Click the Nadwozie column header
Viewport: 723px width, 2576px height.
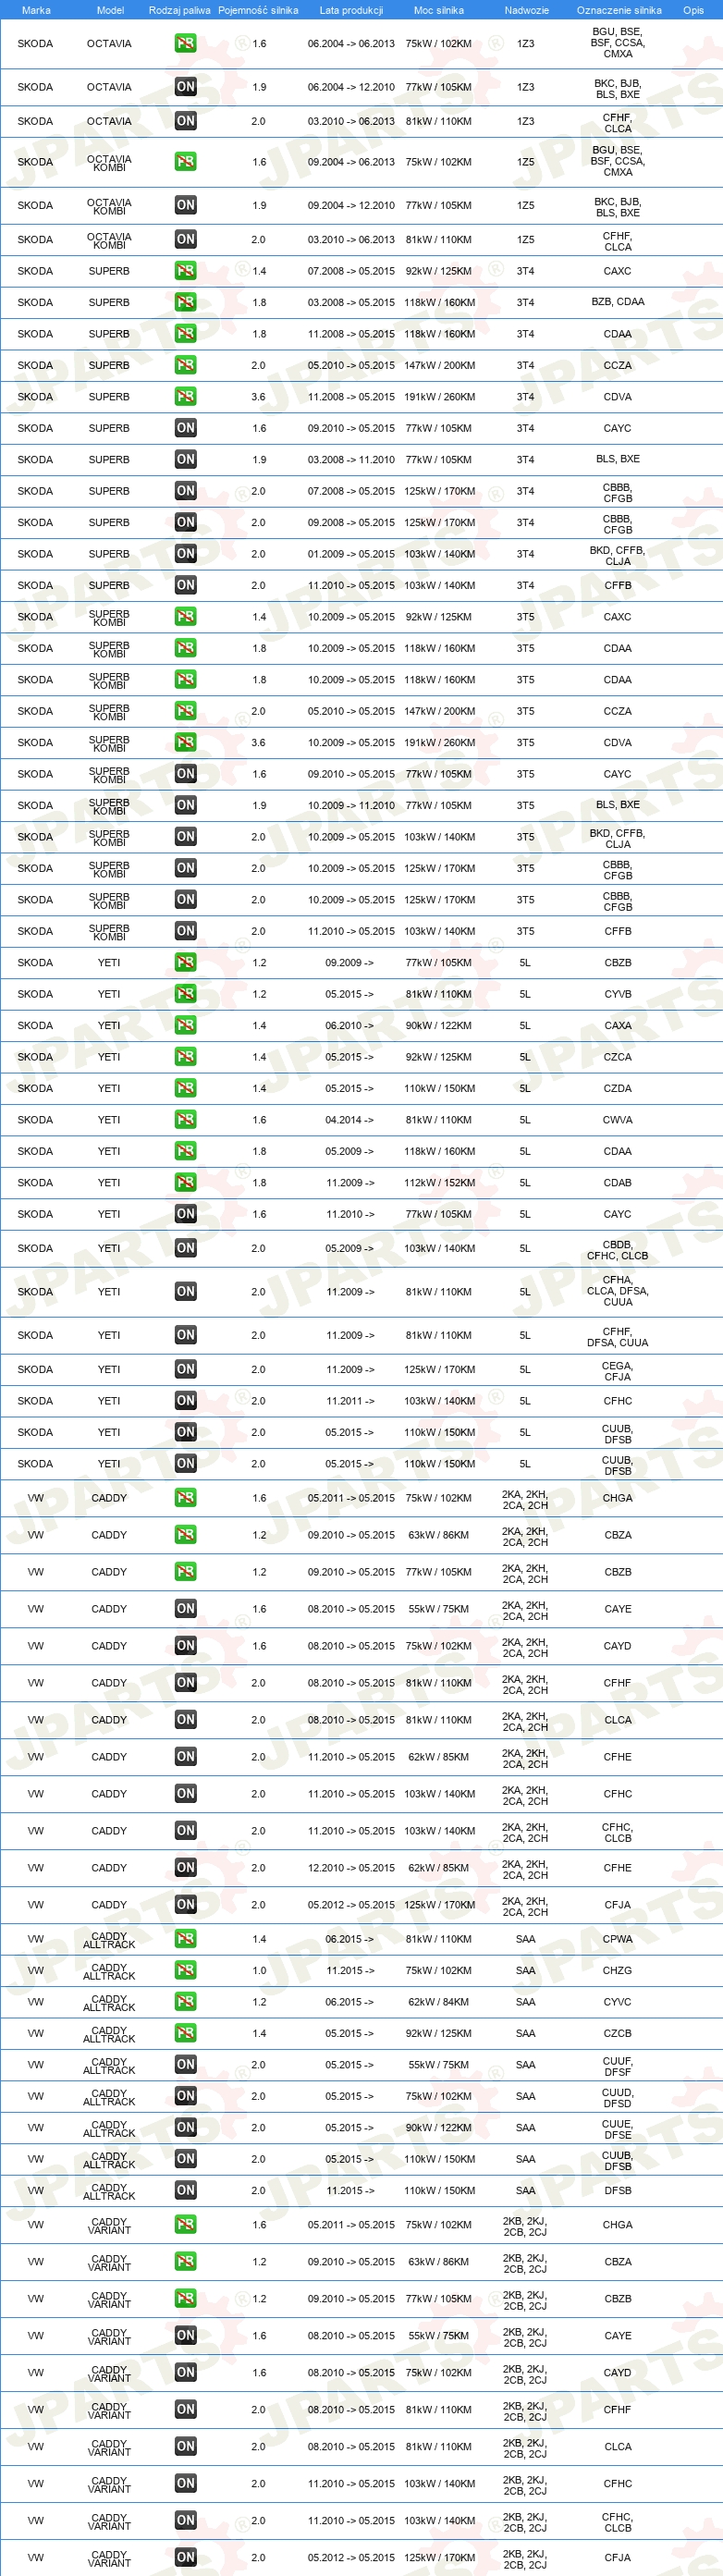point(526,10)
